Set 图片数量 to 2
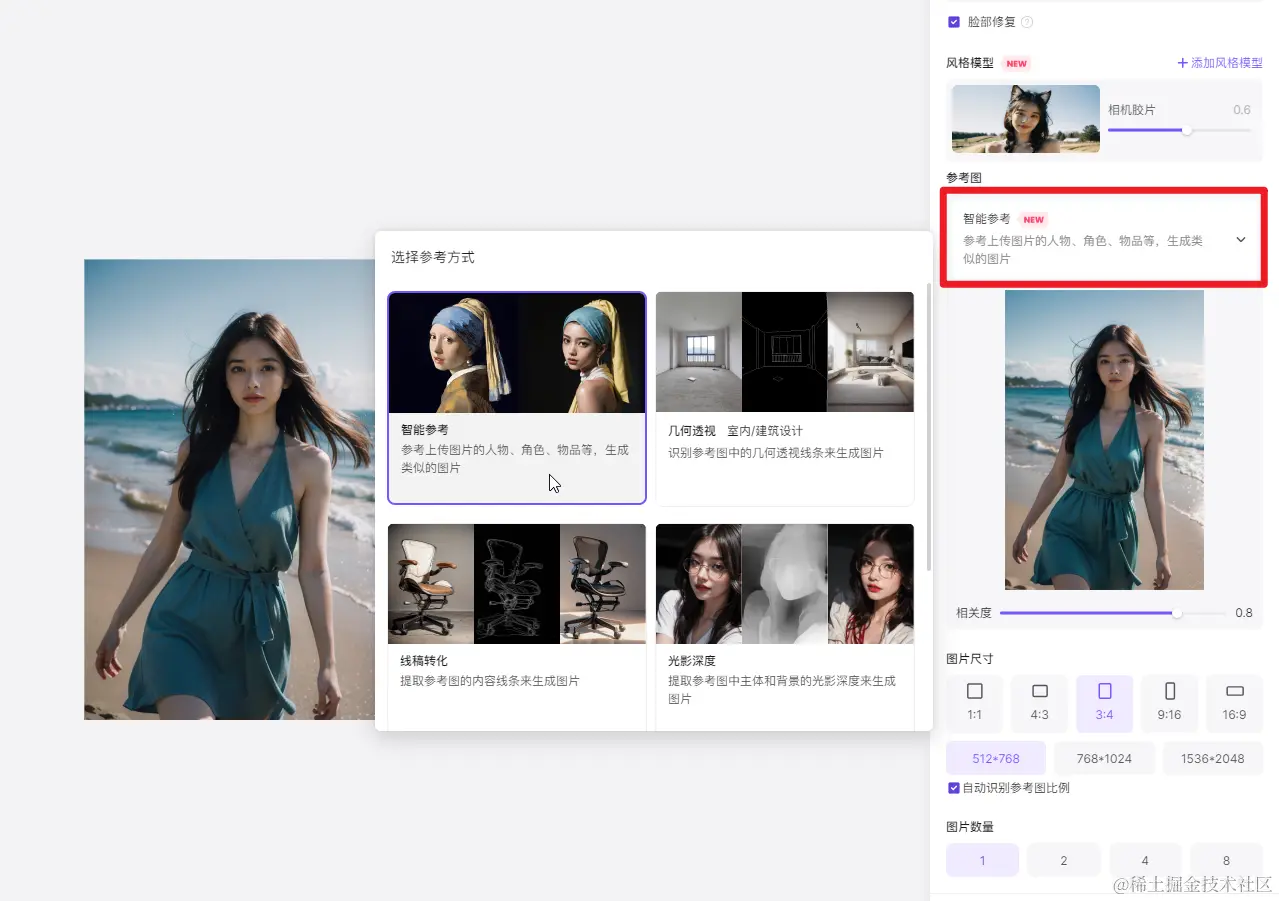 [1063, 860]
